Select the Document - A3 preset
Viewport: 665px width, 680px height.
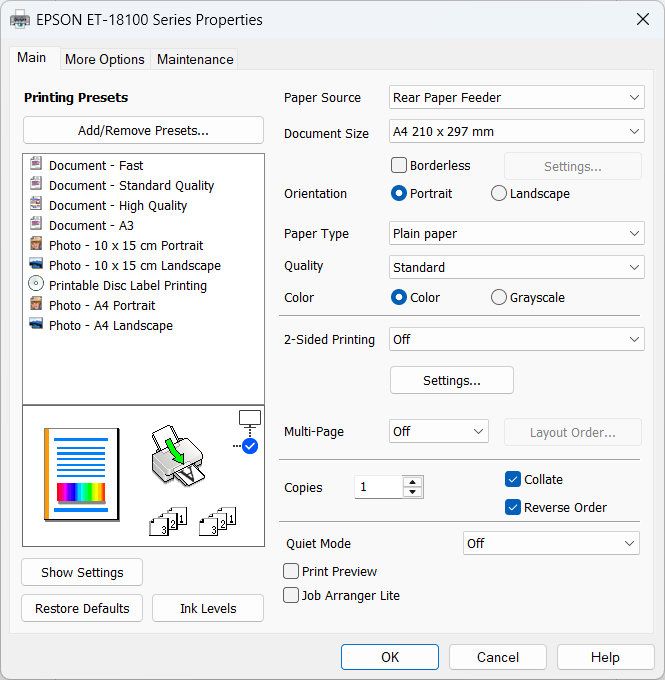[91, 226]
